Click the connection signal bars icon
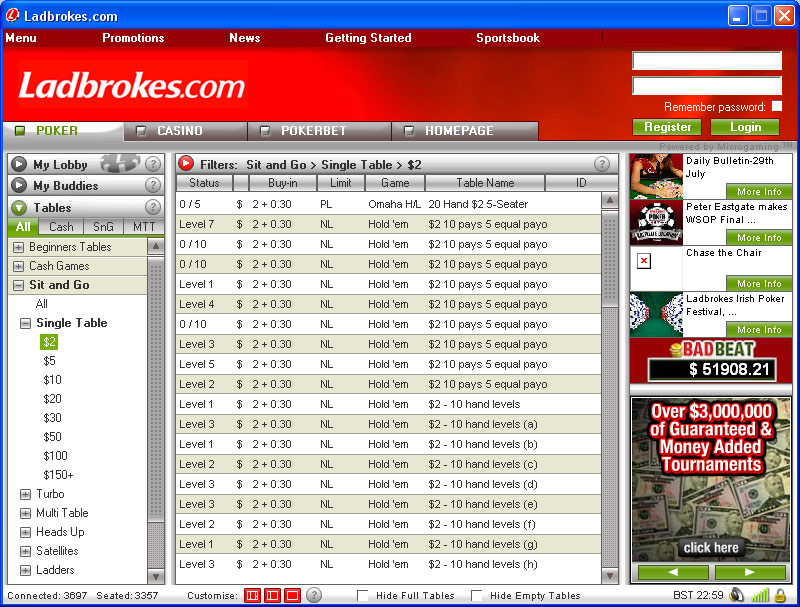Screen dimensions: 800x607 coord(760,595)
